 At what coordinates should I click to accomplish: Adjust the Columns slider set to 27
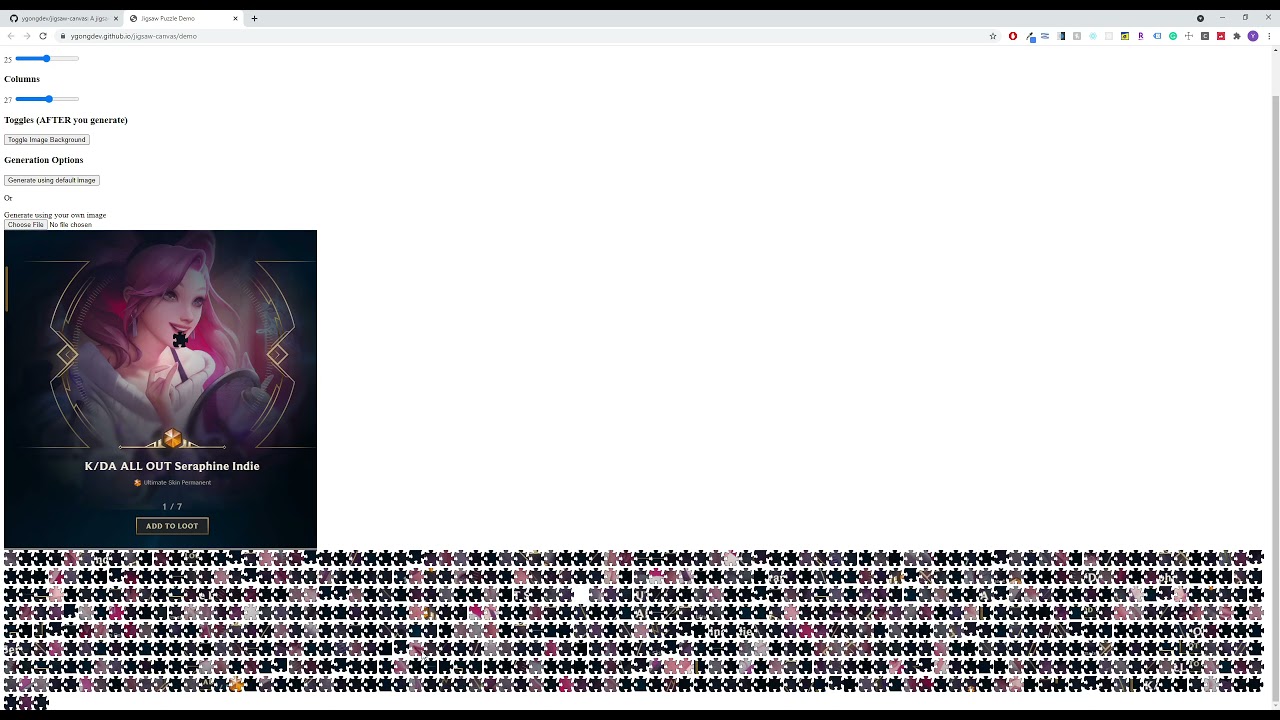click(47, 99)
